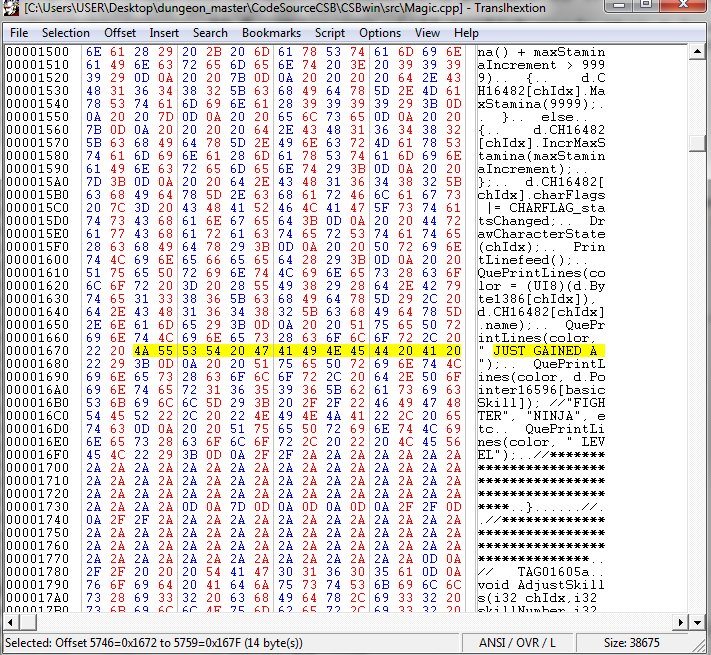Open the Insert menu

point(164,33)
